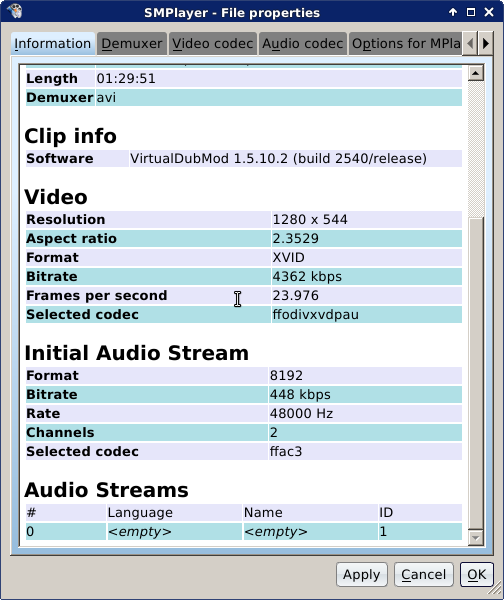Click the rate value 48000 Hz

coord(301,414)
